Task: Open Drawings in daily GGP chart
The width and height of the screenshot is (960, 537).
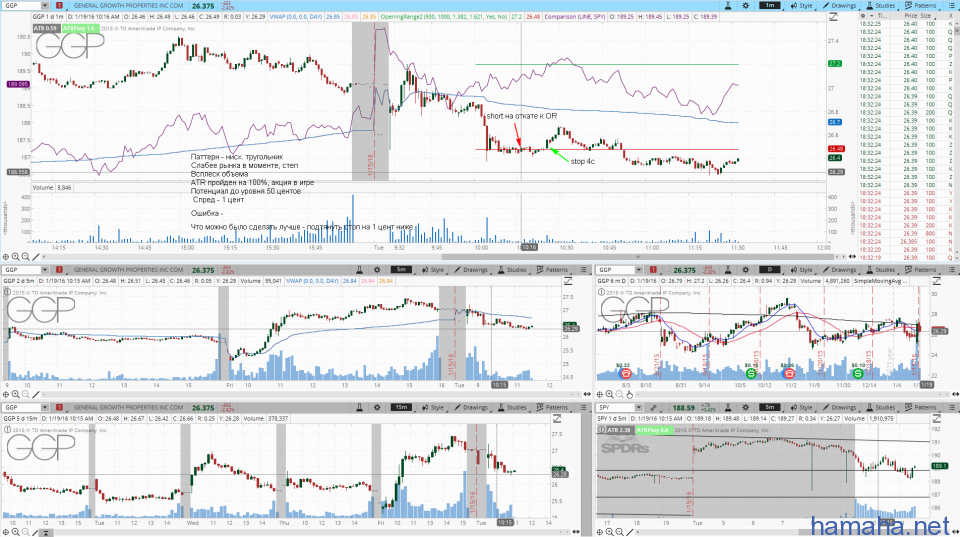Action: click(839, 269)
